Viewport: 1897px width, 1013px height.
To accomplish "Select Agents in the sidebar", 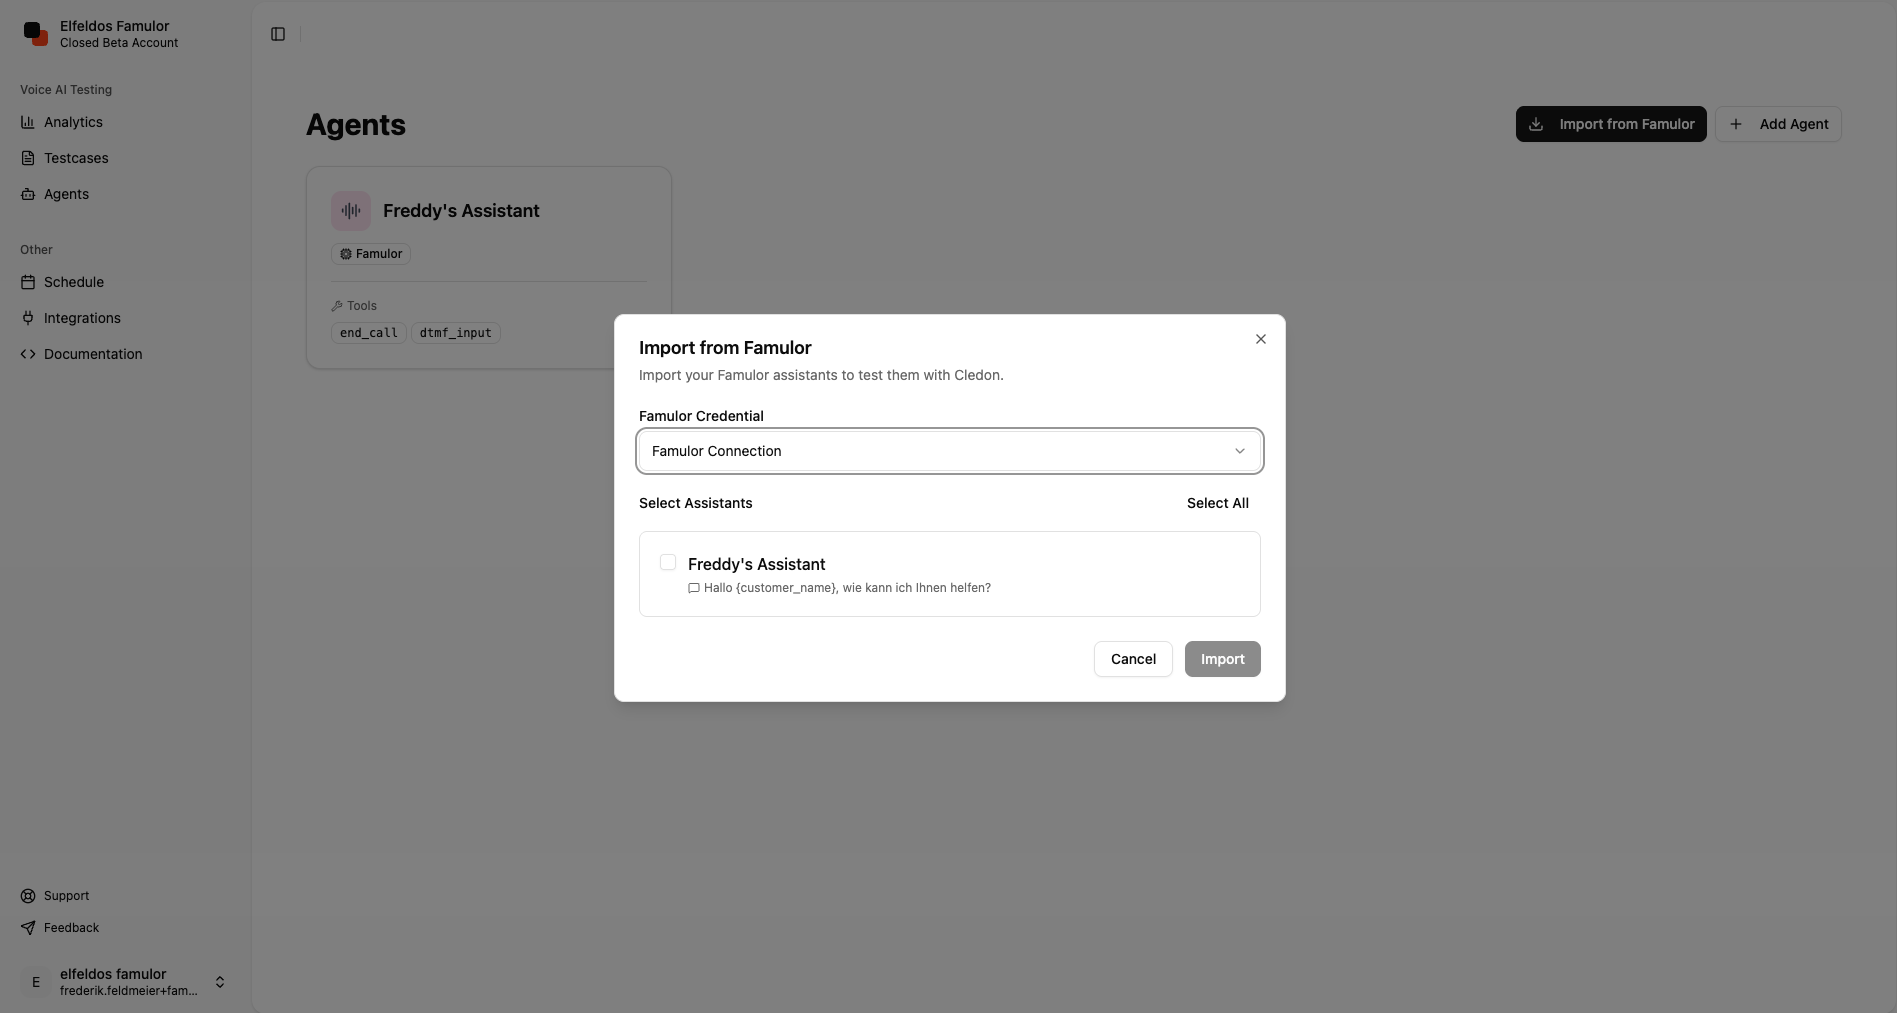I will (65, 193).
